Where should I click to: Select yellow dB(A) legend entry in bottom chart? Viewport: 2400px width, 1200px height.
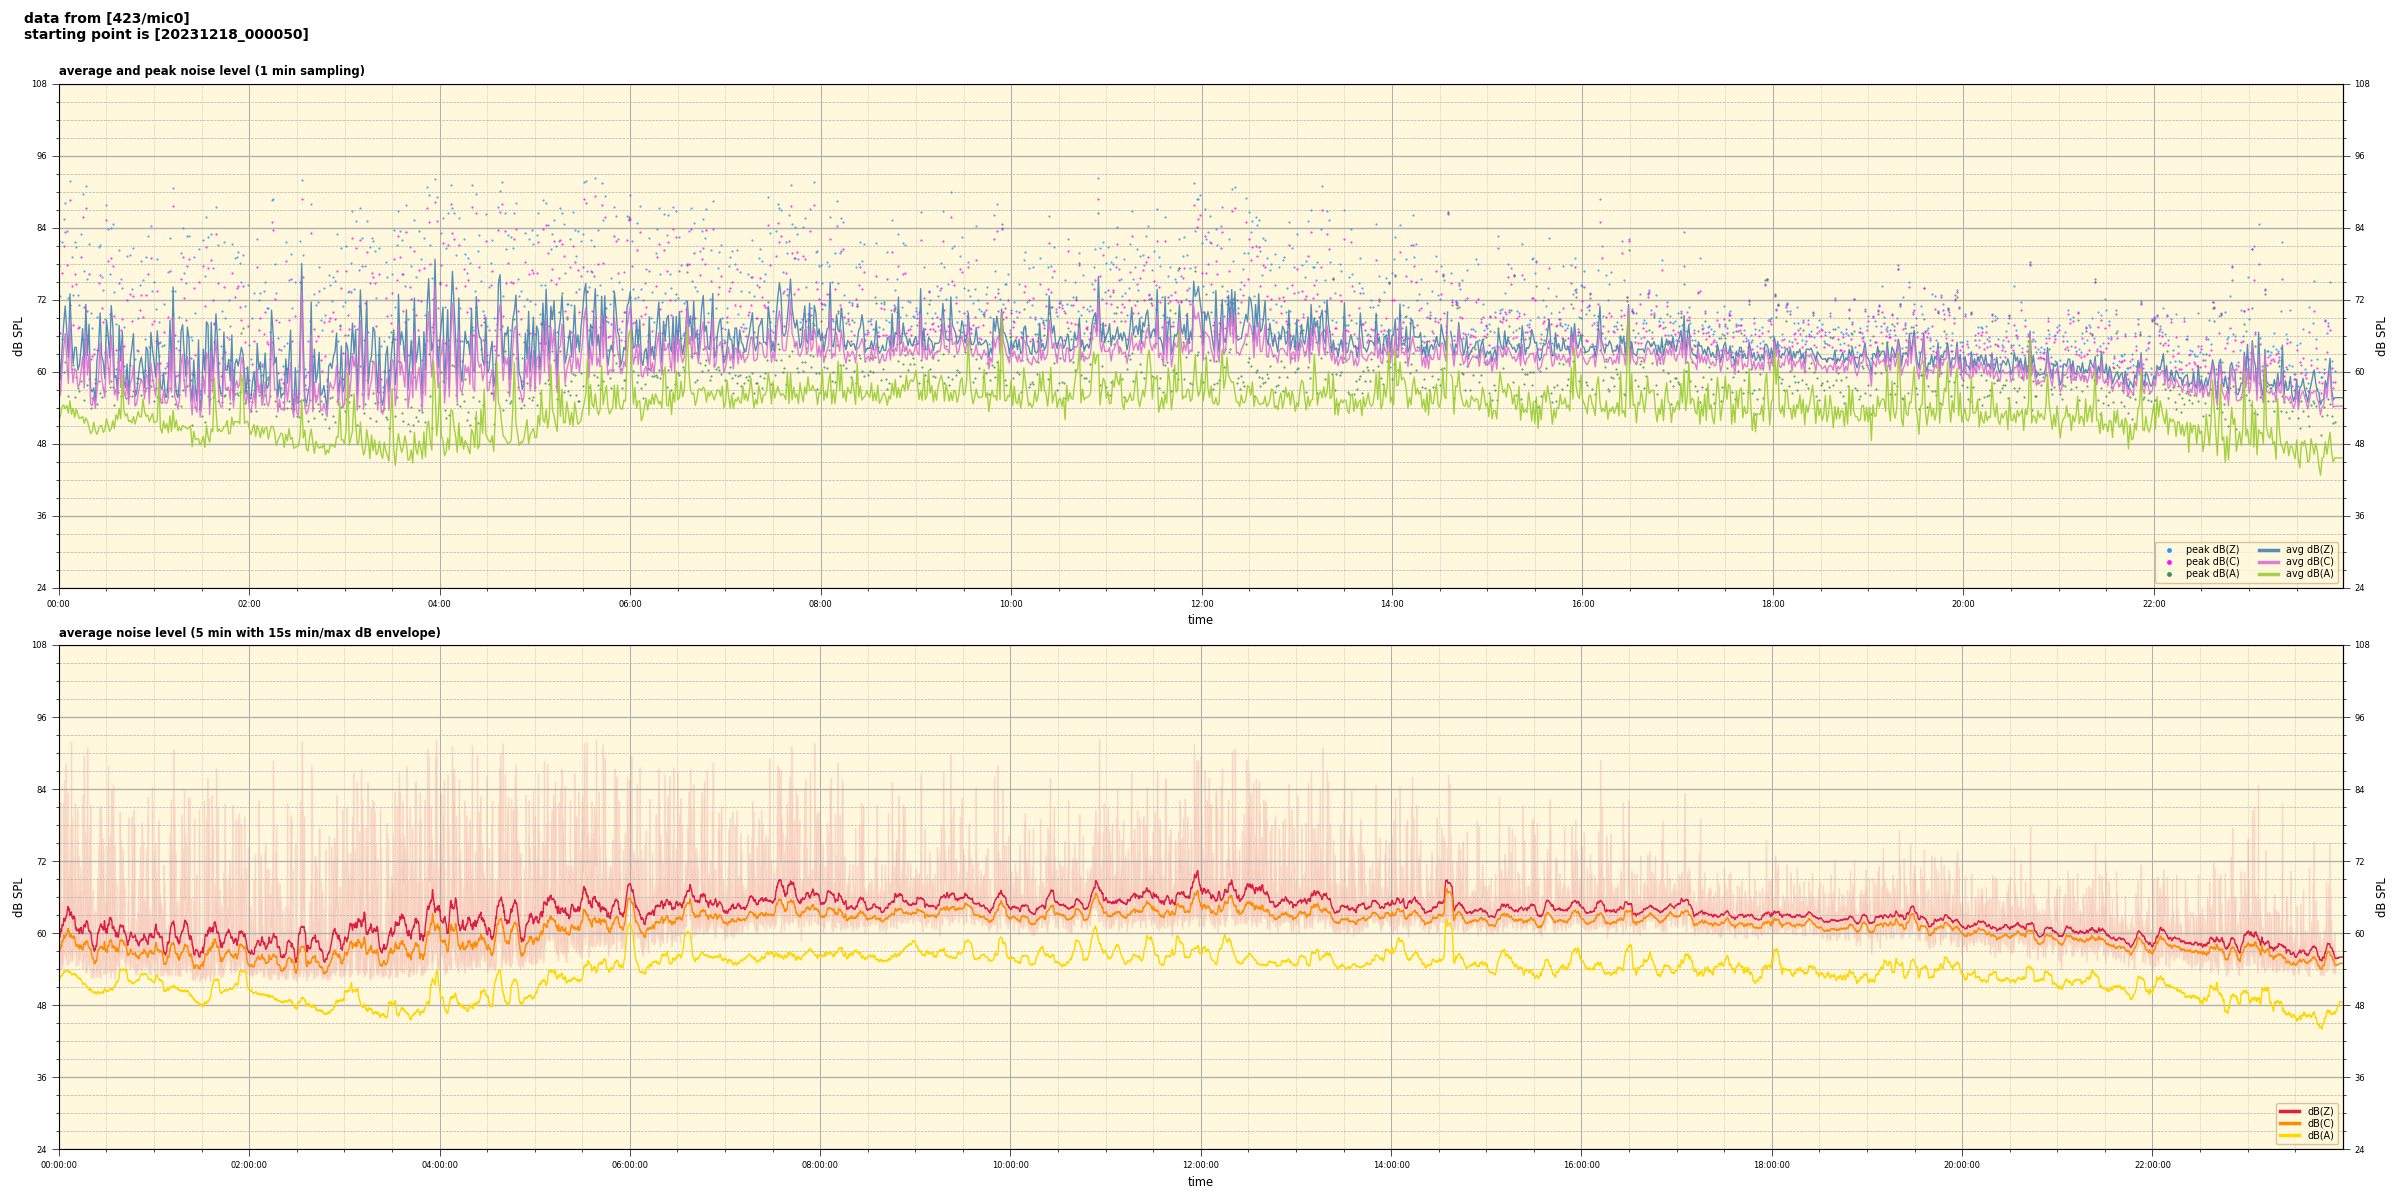click(2318, 1135)
